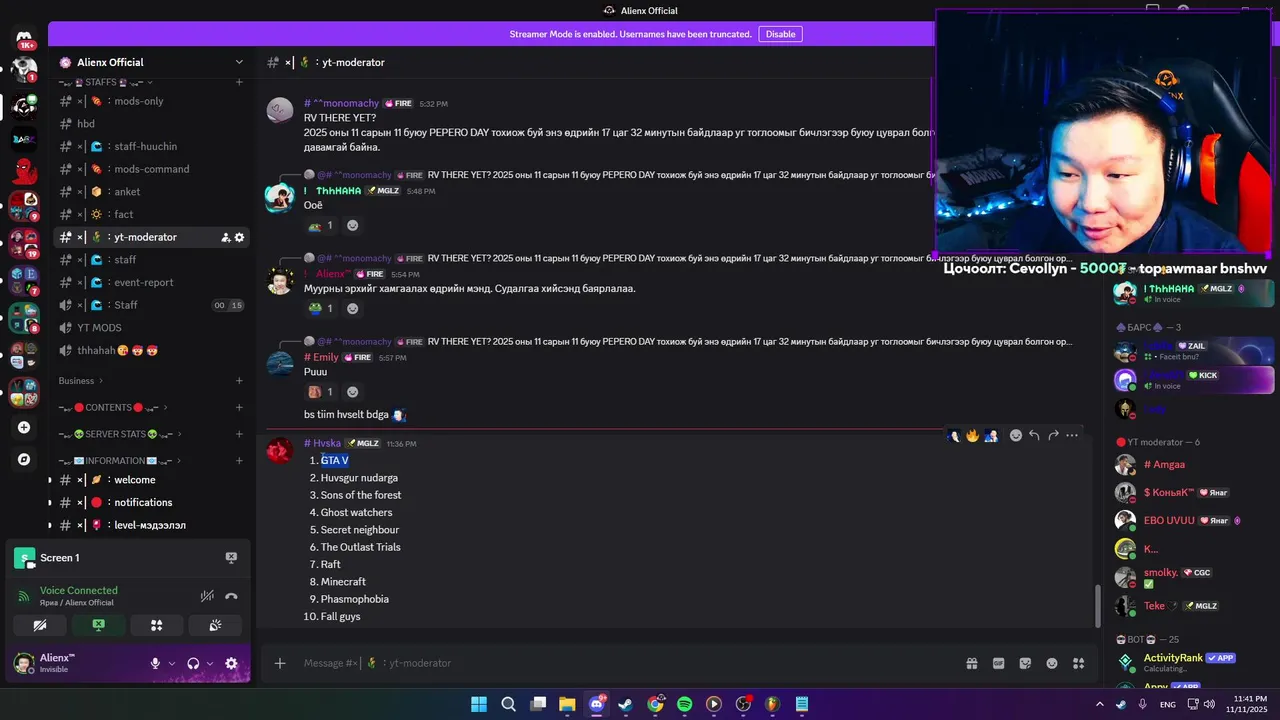Stop streaming Screen 1
Image resolution: width=1280 pixels, height=720 pixels.
coord(231,558)
